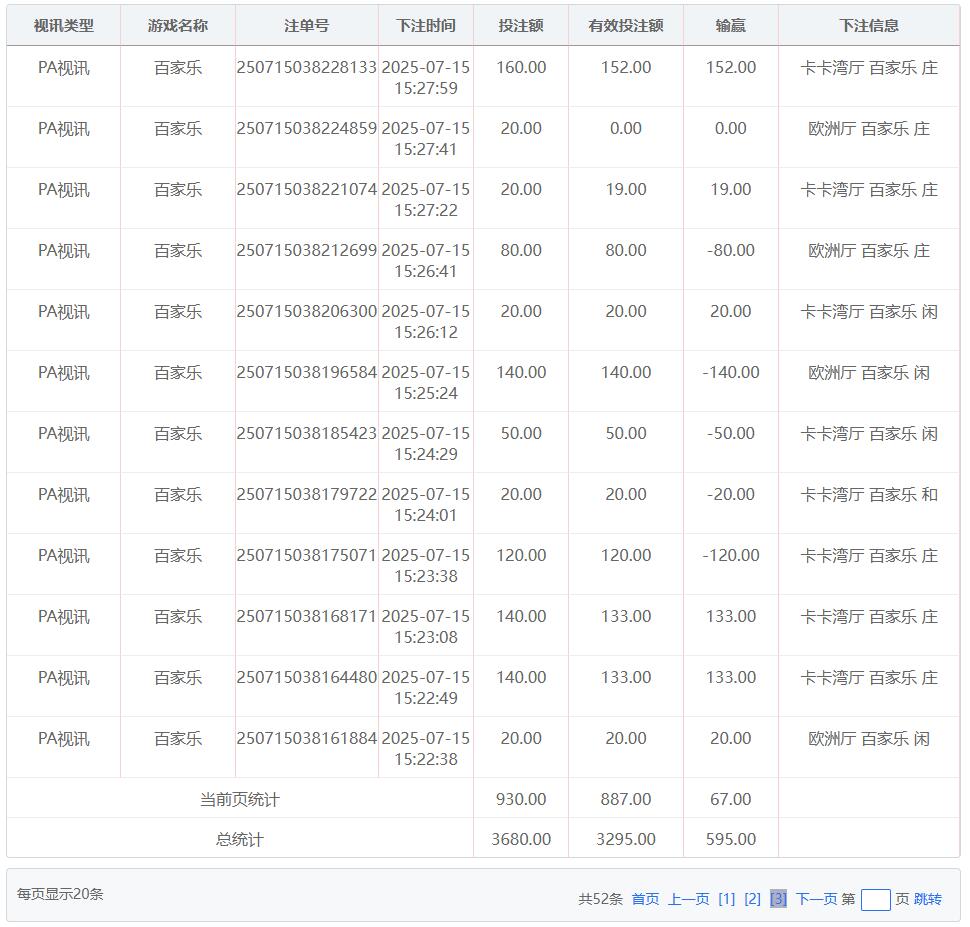
Task: Click the 游戏名称 column header
Action: click(x=178, y=26)
